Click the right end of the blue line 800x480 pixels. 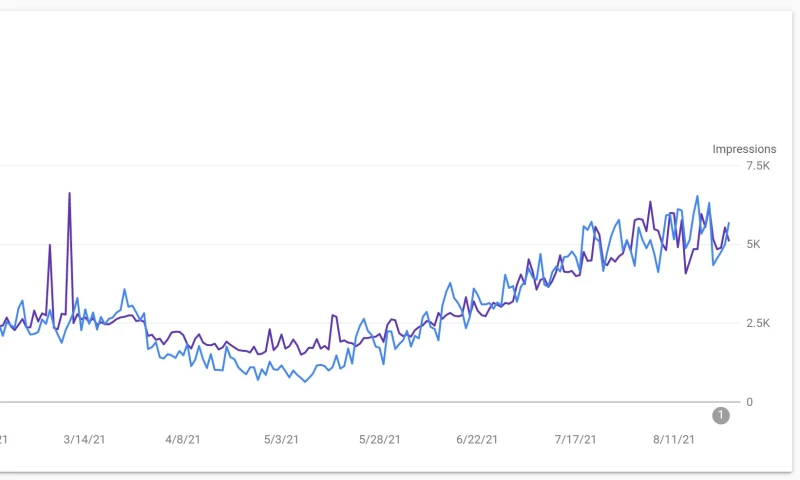click(x=729, y=223)
